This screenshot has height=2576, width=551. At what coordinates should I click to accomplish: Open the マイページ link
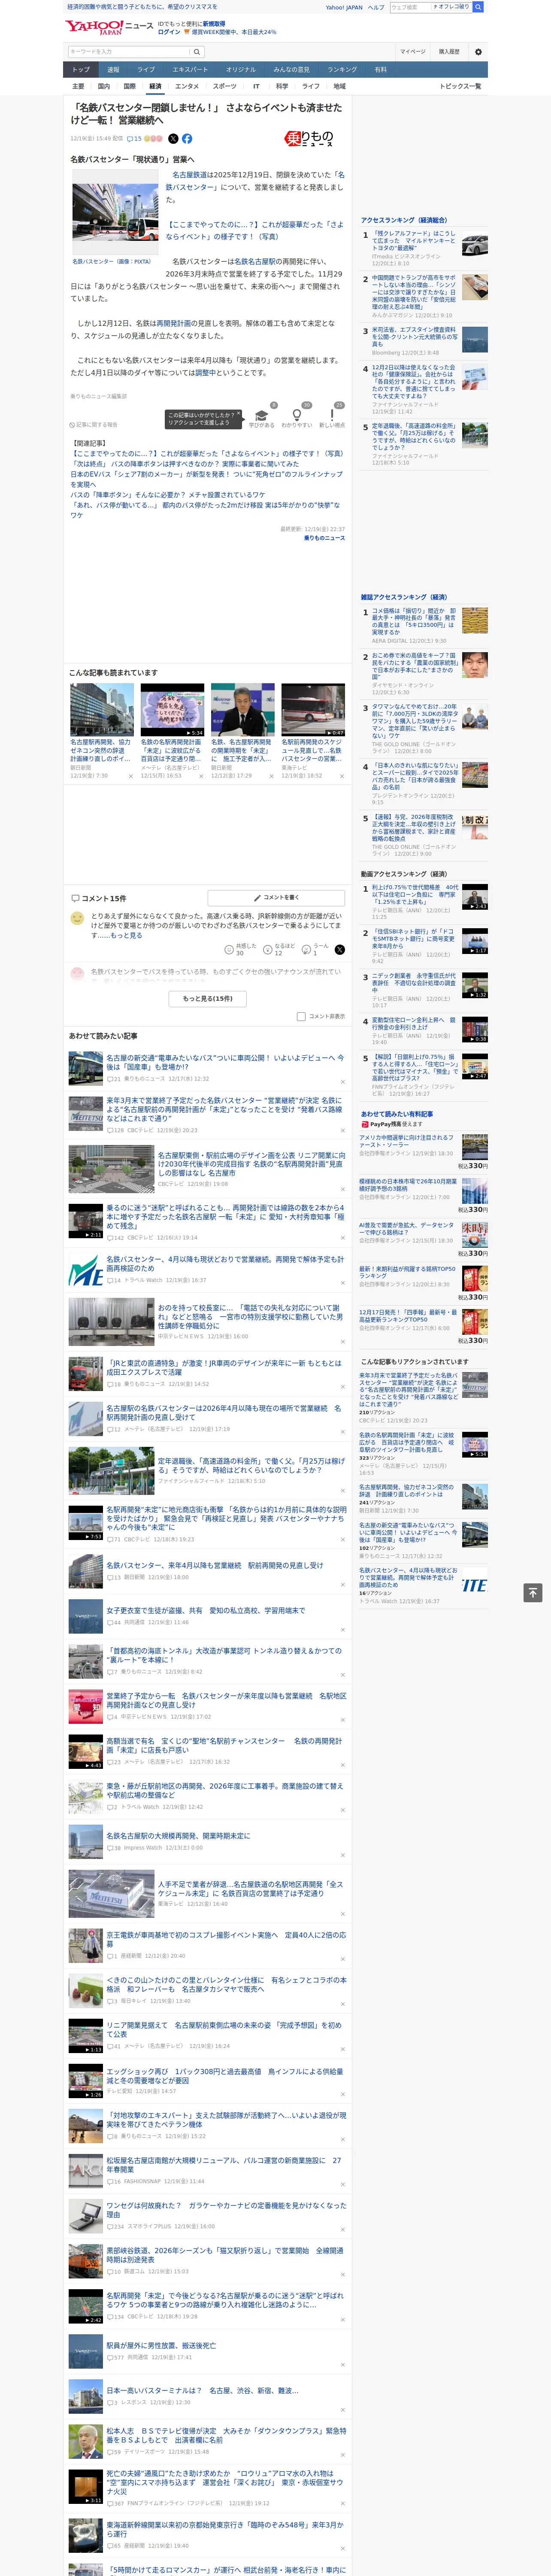412,52
